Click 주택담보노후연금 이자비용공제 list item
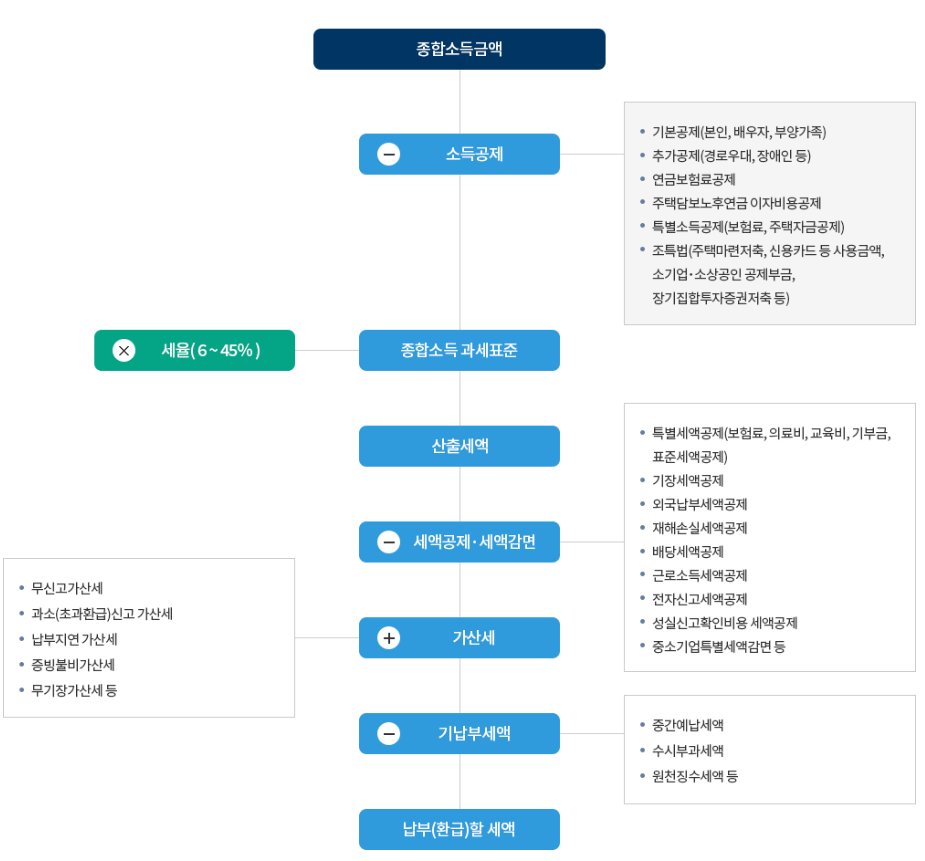The image size is (925, 861). tap(736, 203)
